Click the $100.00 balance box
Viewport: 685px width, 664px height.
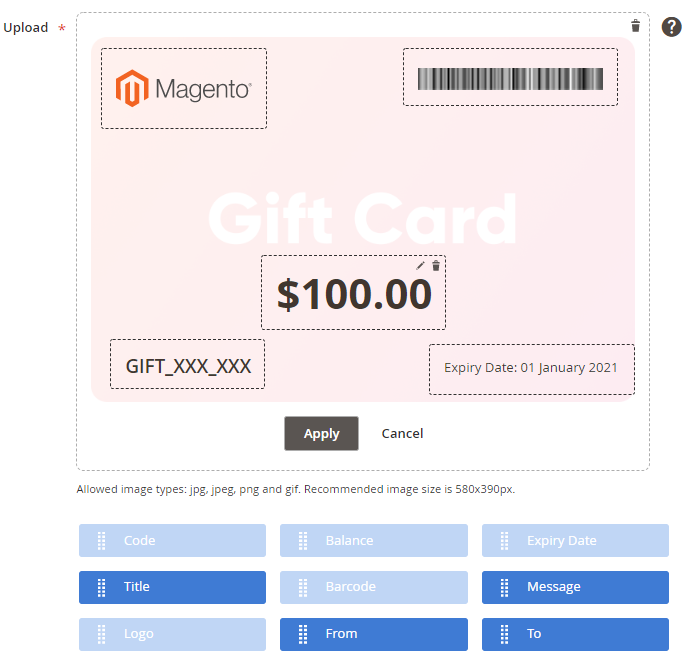pos(353,293)
